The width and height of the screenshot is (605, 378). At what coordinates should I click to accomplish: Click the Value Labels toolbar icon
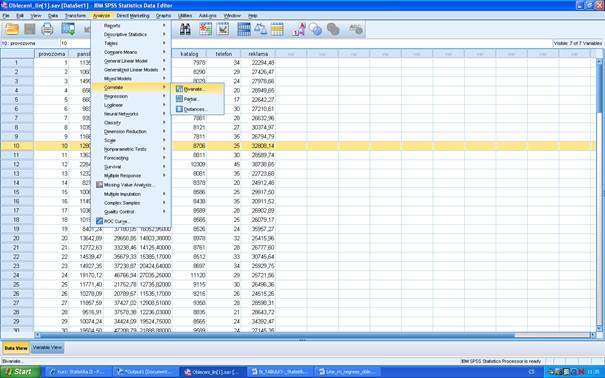298,29
